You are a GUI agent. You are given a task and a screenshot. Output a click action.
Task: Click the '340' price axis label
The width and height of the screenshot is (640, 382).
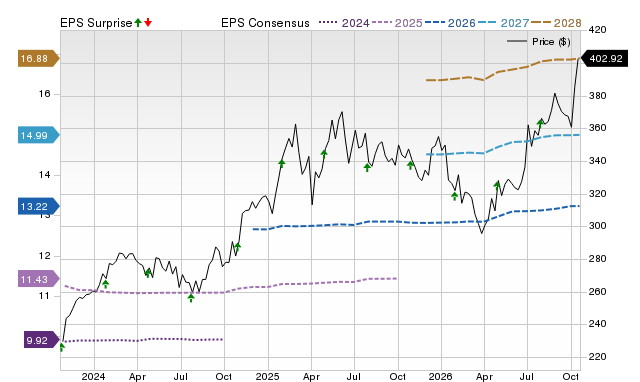click(x=597, y=161)
